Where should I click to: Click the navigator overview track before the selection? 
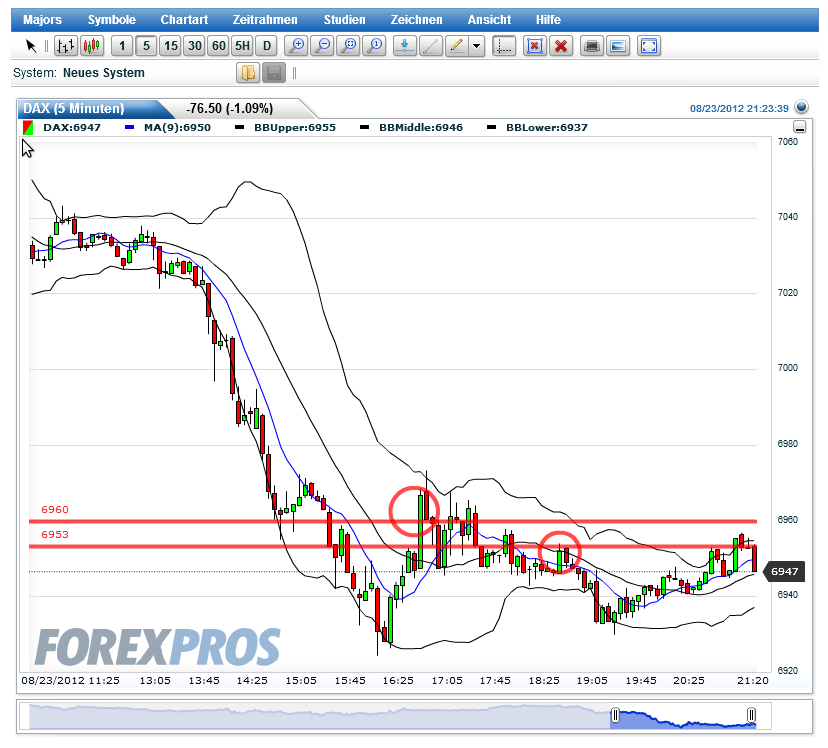coord(319,716)
